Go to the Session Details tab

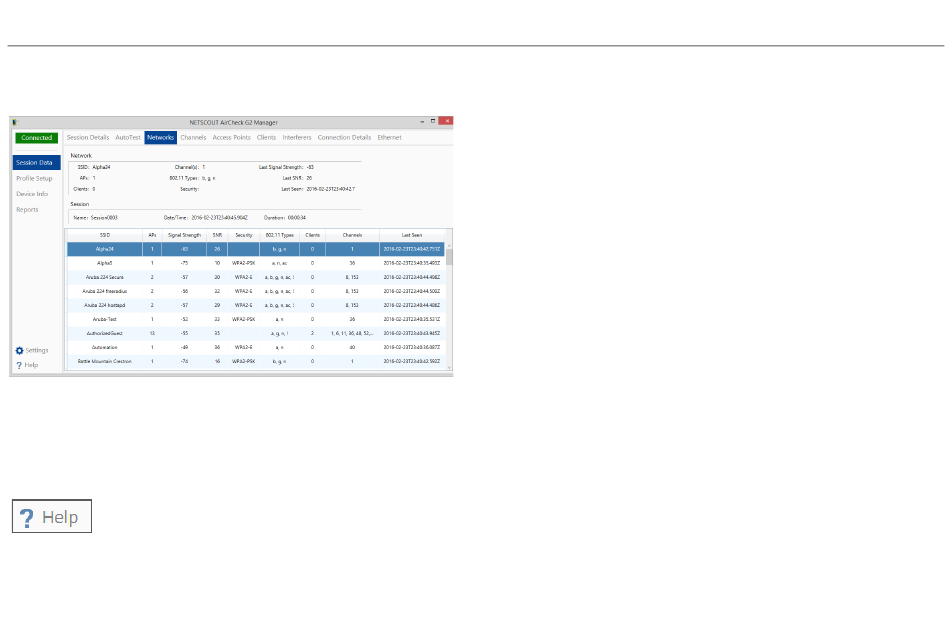tap(88, 138)
